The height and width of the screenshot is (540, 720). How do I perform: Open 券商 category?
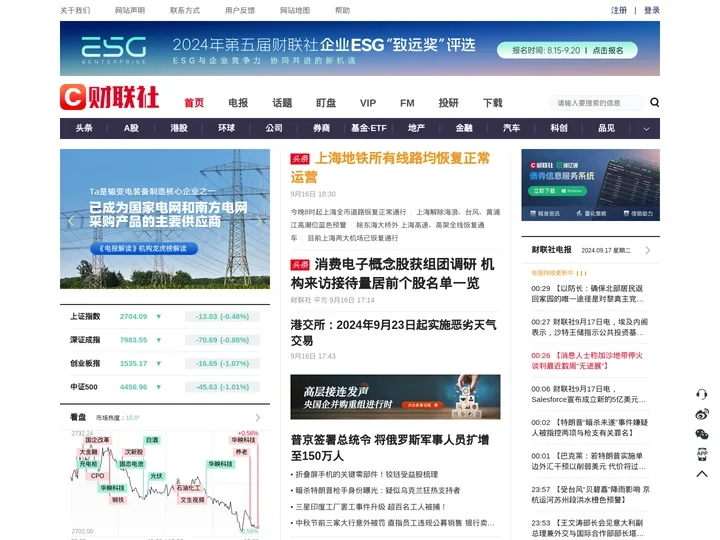click(x=321, y=128)
